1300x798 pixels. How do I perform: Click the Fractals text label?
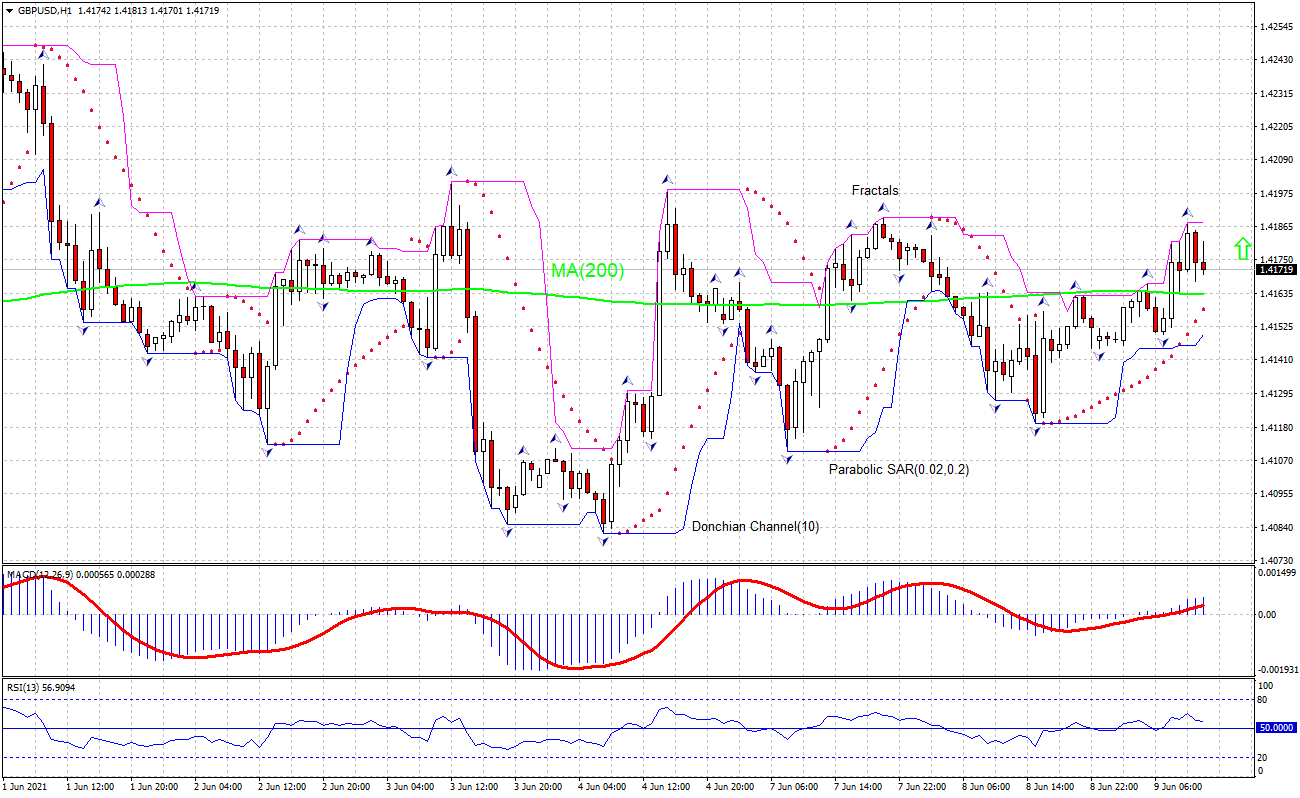(875, 190)
